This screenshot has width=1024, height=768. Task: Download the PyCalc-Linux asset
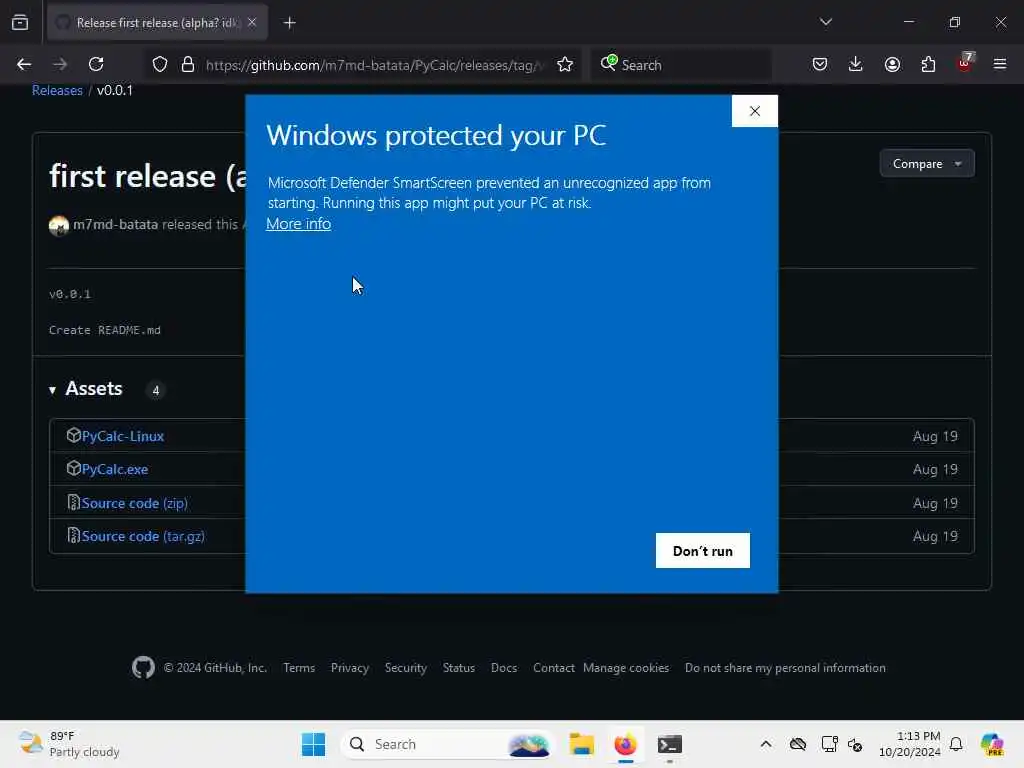click(x=123, y=436)
